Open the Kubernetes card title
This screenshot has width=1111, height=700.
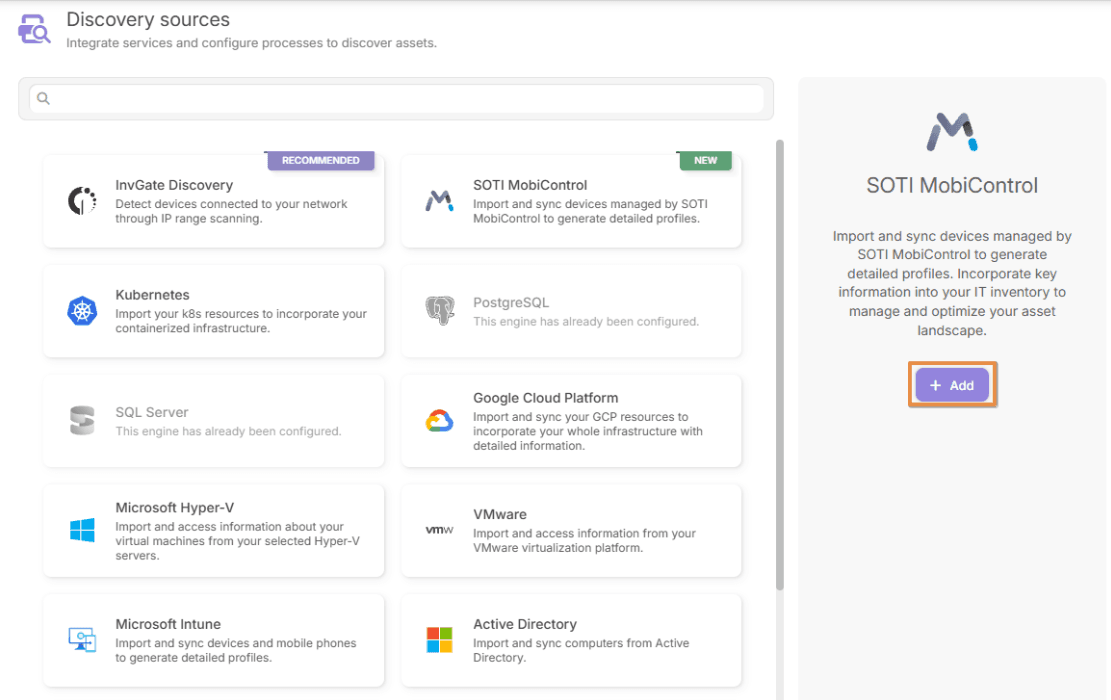point(152,295)
